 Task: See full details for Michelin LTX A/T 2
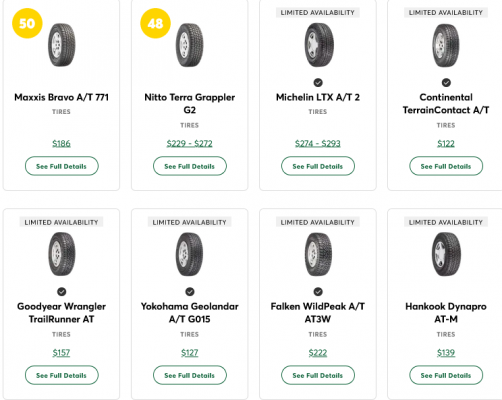click(318, 166)
